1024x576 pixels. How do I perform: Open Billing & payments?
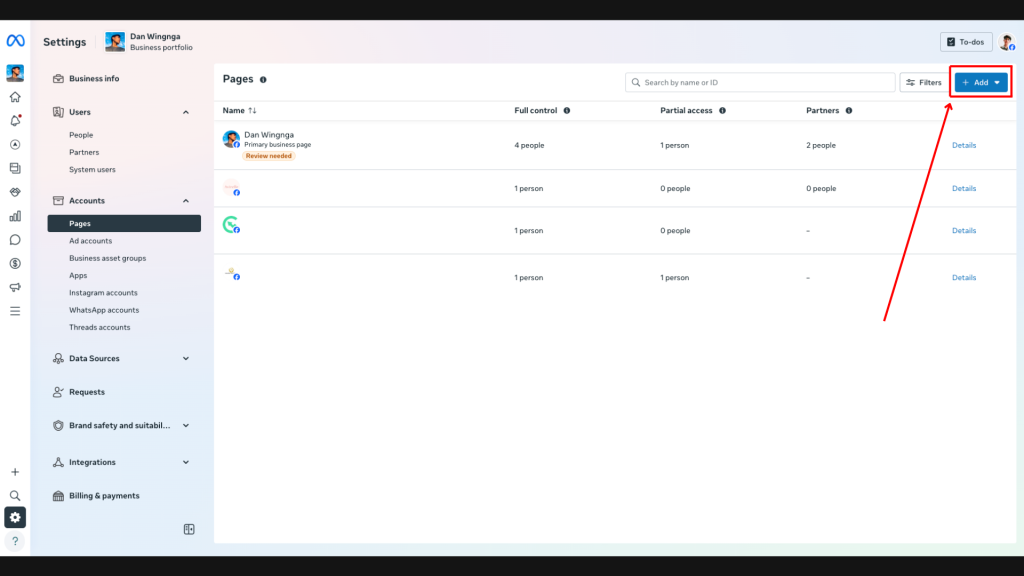pyautogui.click(x=104, y=496)
